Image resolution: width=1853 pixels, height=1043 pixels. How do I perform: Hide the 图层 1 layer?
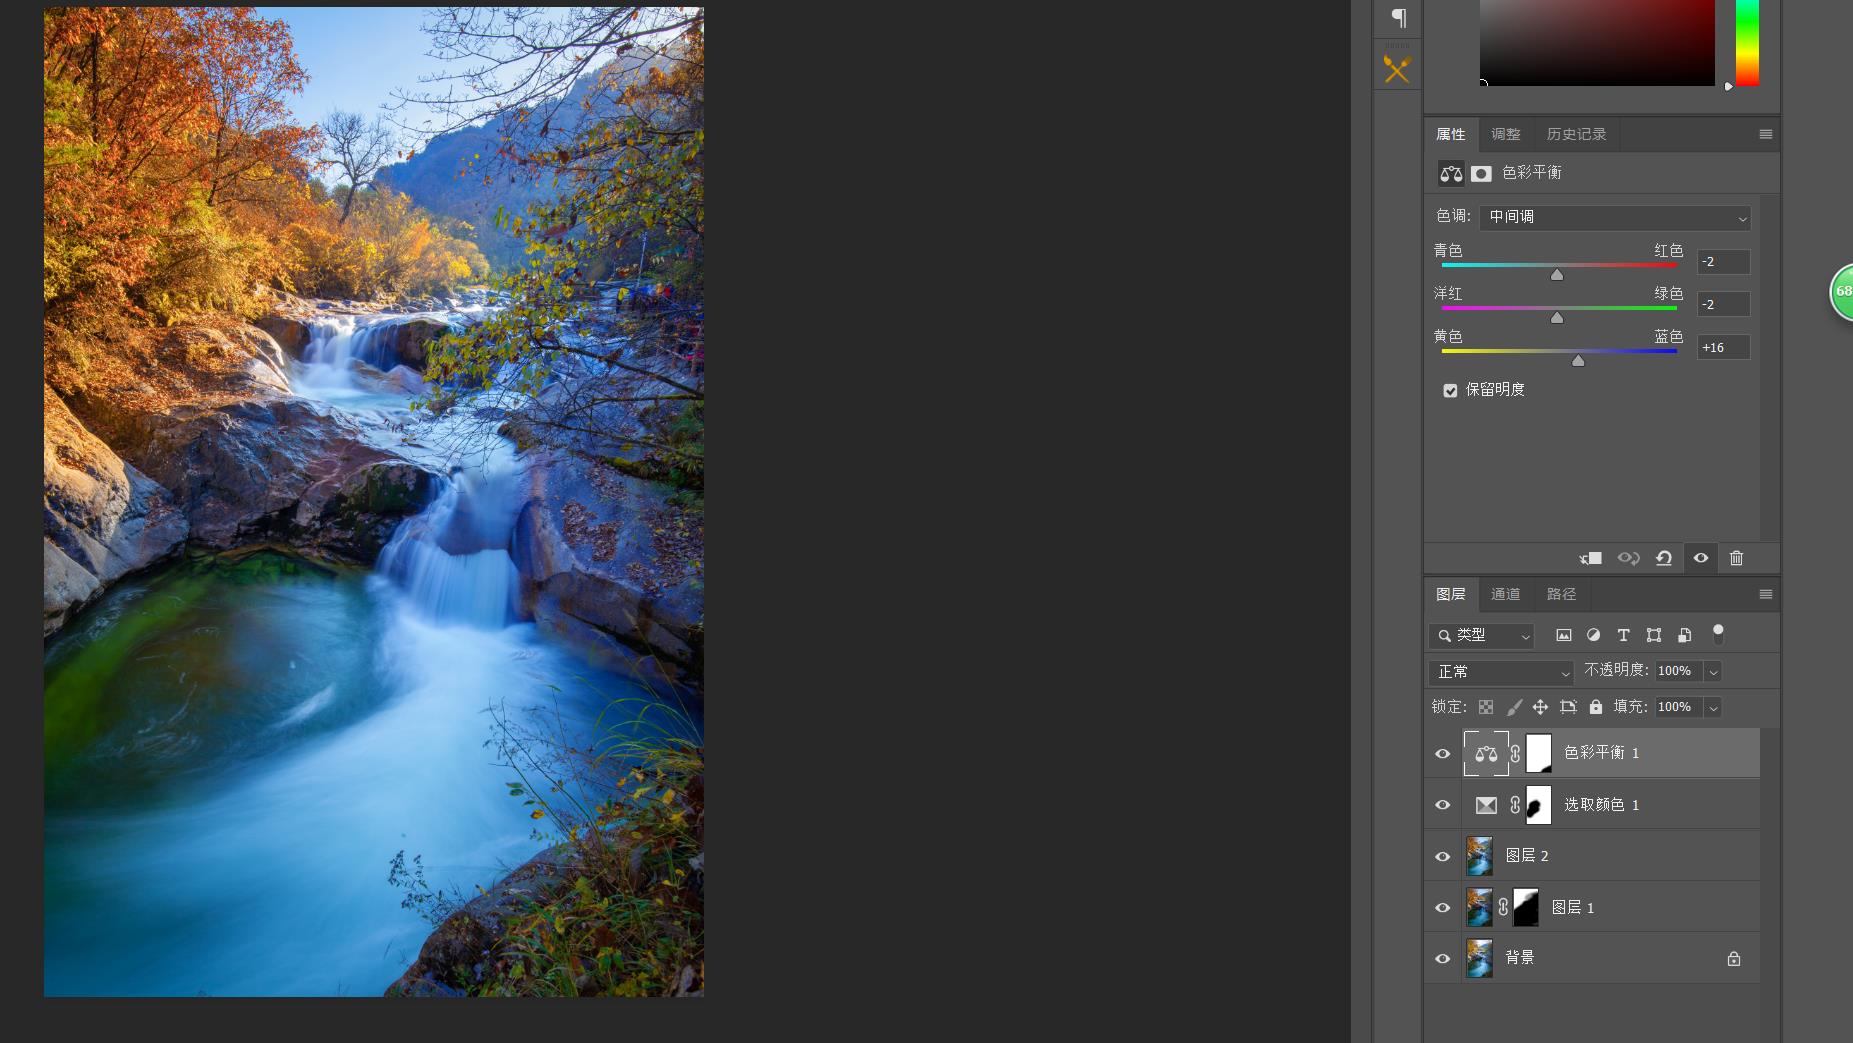click(1443, 908)
